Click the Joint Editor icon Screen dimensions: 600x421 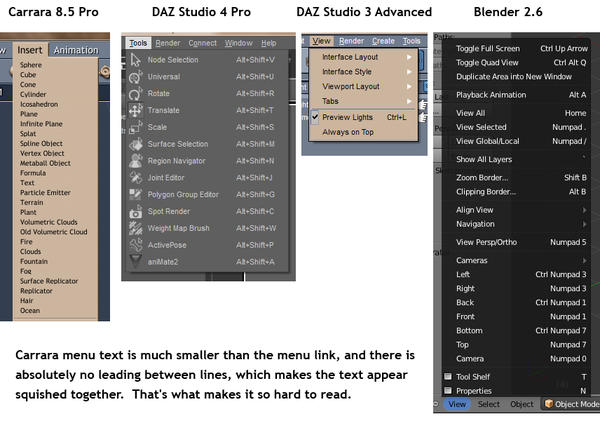tap(135, 178)
